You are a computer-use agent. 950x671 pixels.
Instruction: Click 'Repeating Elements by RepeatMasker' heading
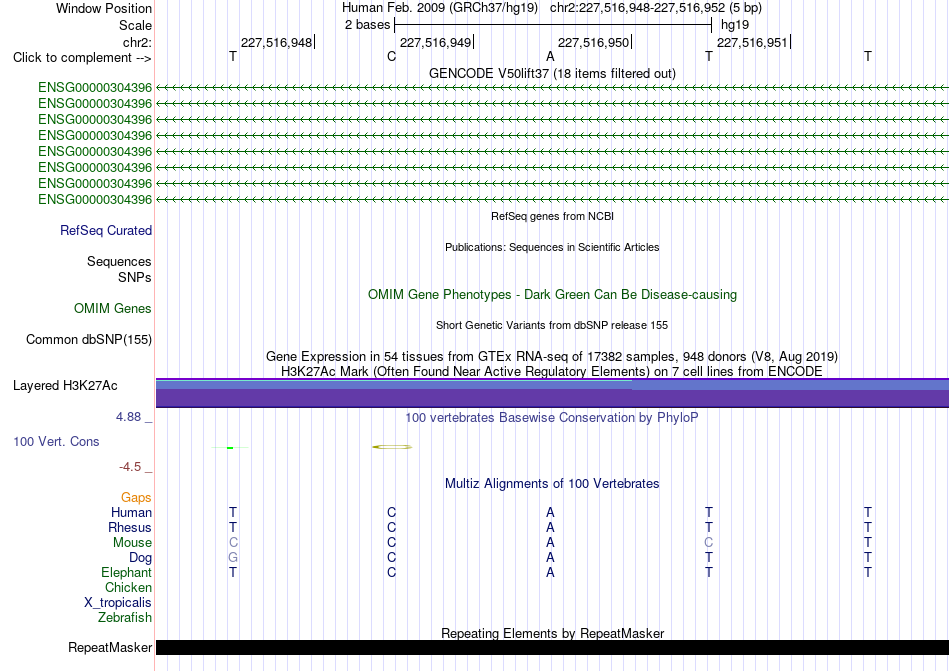pyautogui.click(x=552, y=633)
